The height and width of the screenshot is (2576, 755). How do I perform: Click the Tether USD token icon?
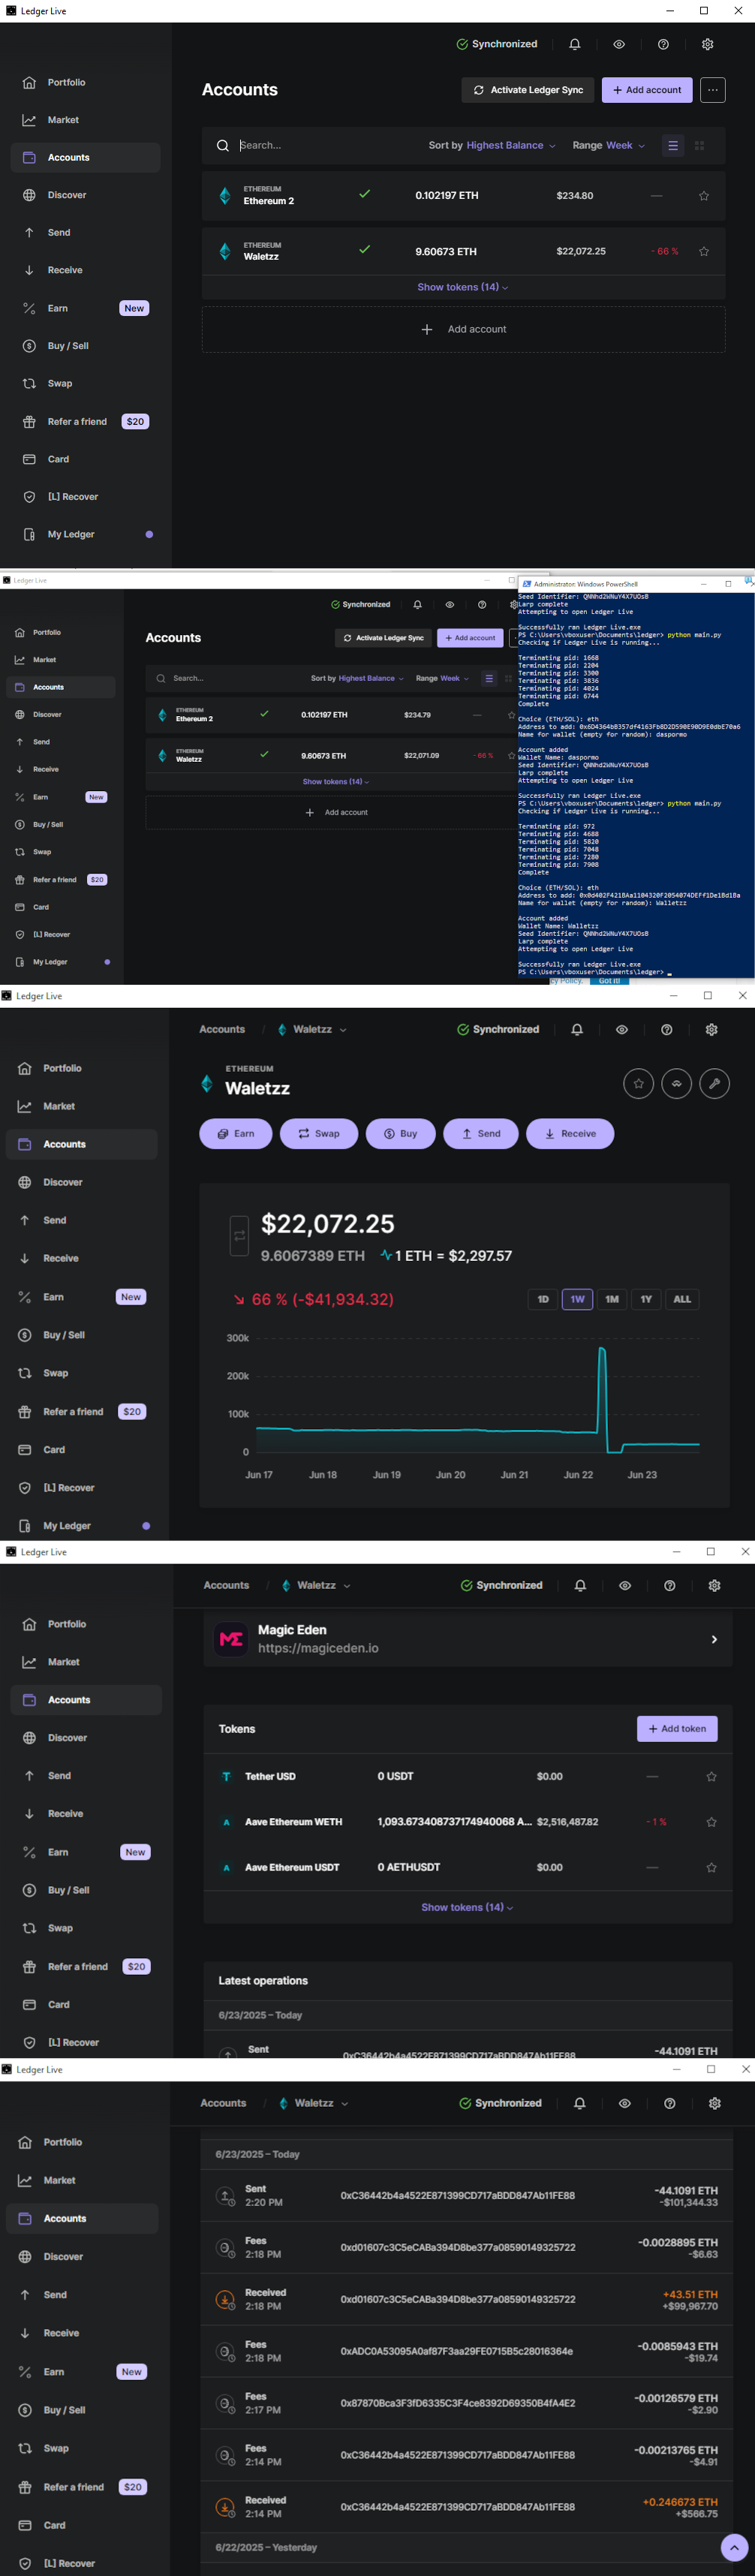click(x=226, y=1777)
